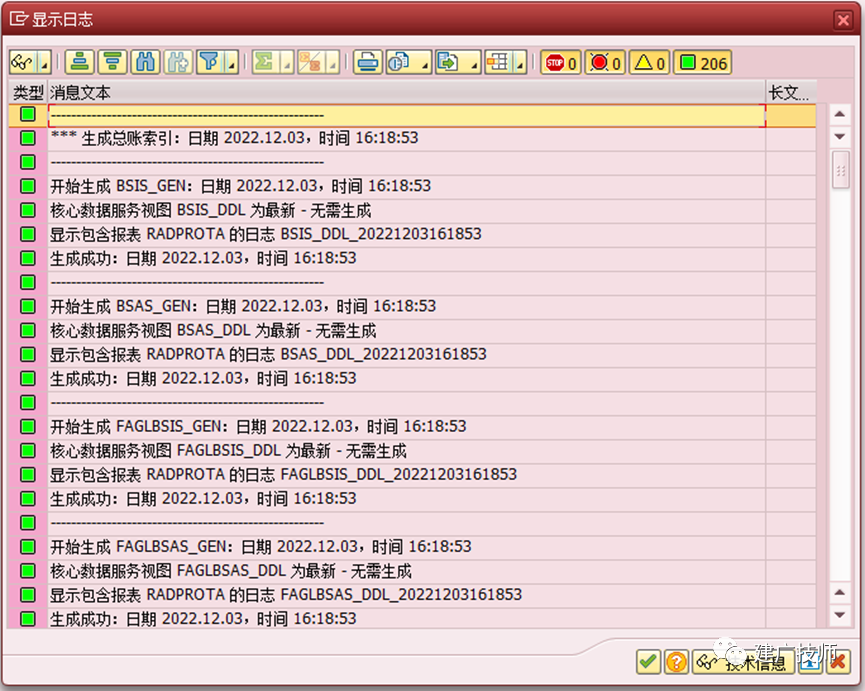Expand the filter funnel dropdown arrow
865x691 pixels.
(x=232, y=62)
